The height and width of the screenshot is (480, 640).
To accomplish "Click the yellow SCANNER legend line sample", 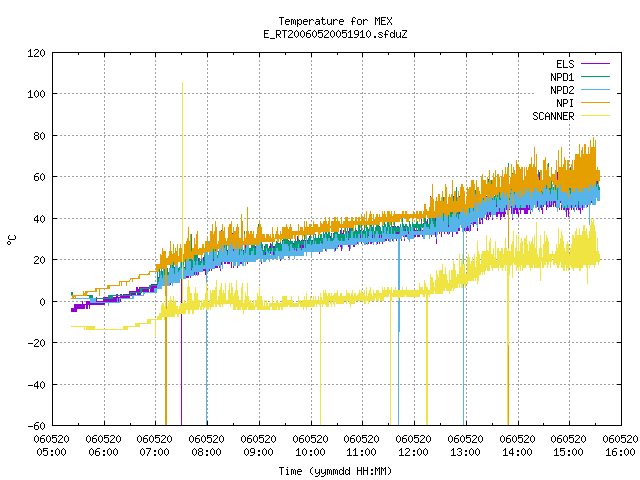I will (x=596, y=116).
